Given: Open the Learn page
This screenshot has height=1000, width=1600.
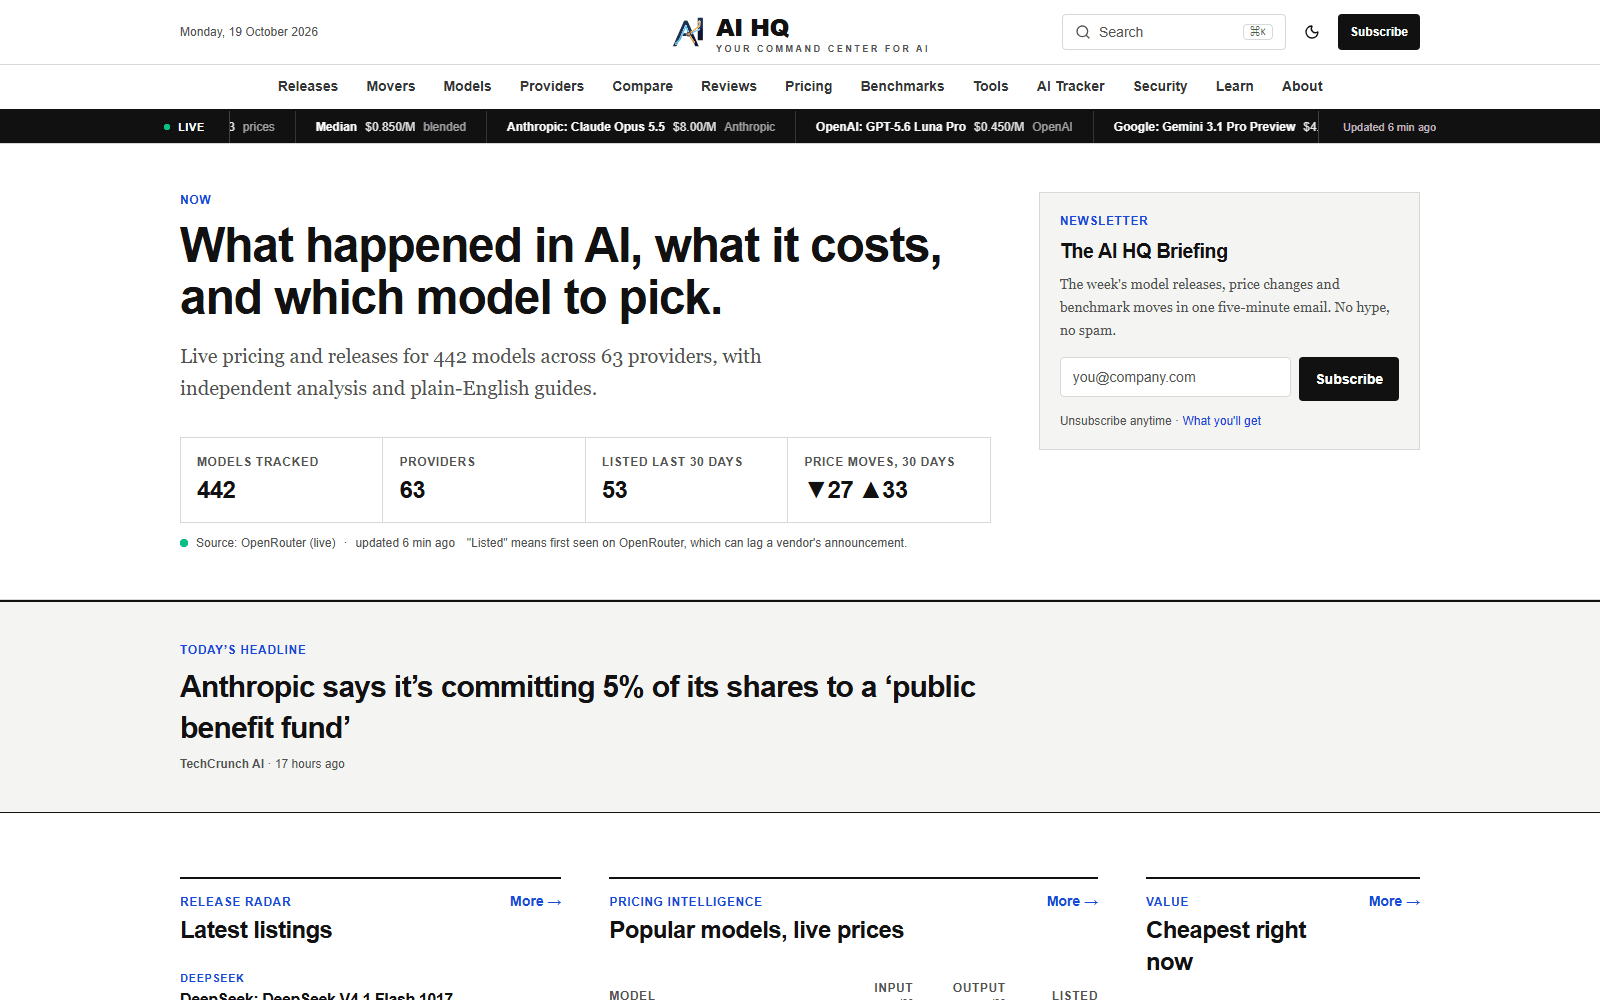Looking at the screenshot, I should point(1234,86).
